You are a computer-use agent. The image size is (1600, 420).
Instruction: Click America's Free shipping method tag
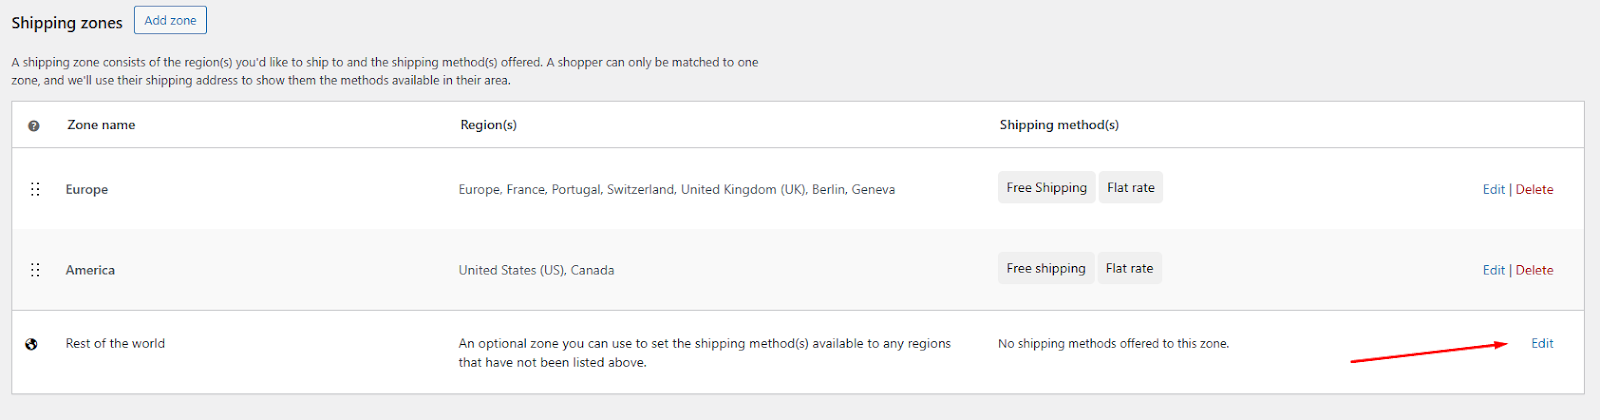(1046, 268)
